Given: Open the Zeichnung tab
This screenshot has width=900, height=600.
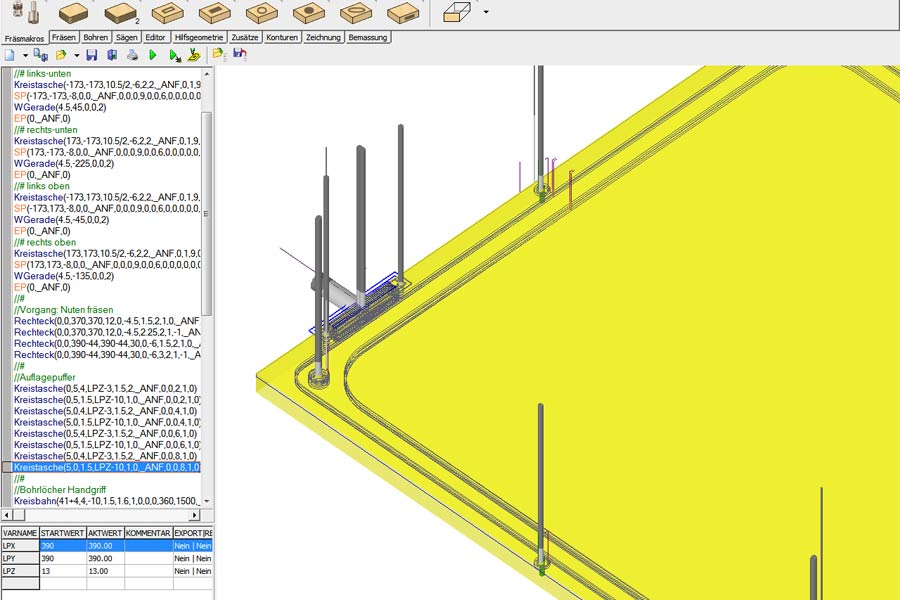Looking at the screenshot, I should pyautogui.click(x=323, y=37).
